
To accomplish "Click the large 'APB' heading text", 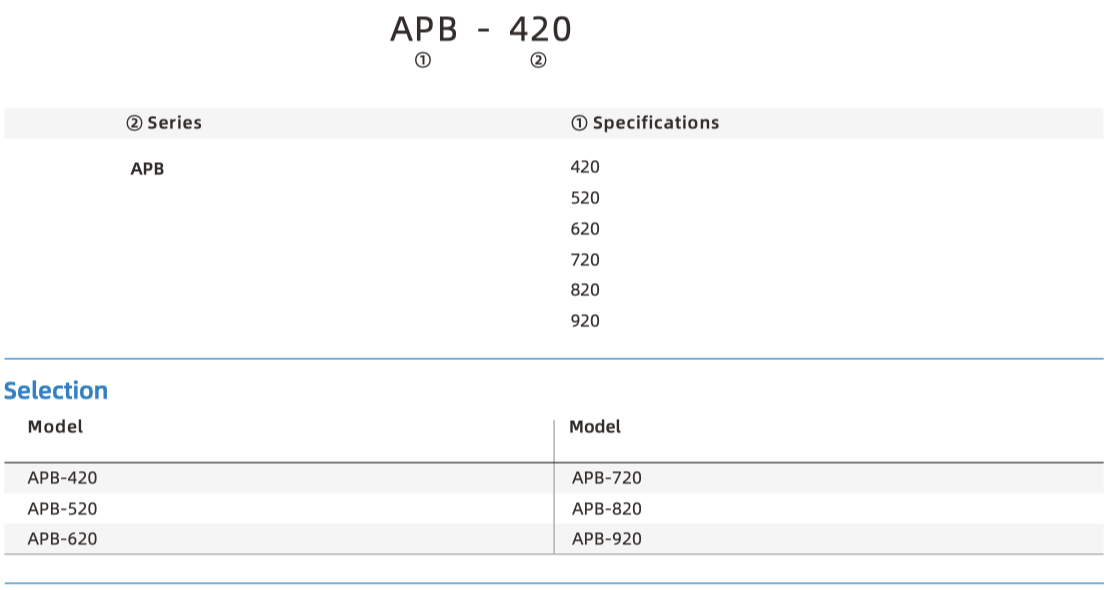I will [x=424, y=30].
